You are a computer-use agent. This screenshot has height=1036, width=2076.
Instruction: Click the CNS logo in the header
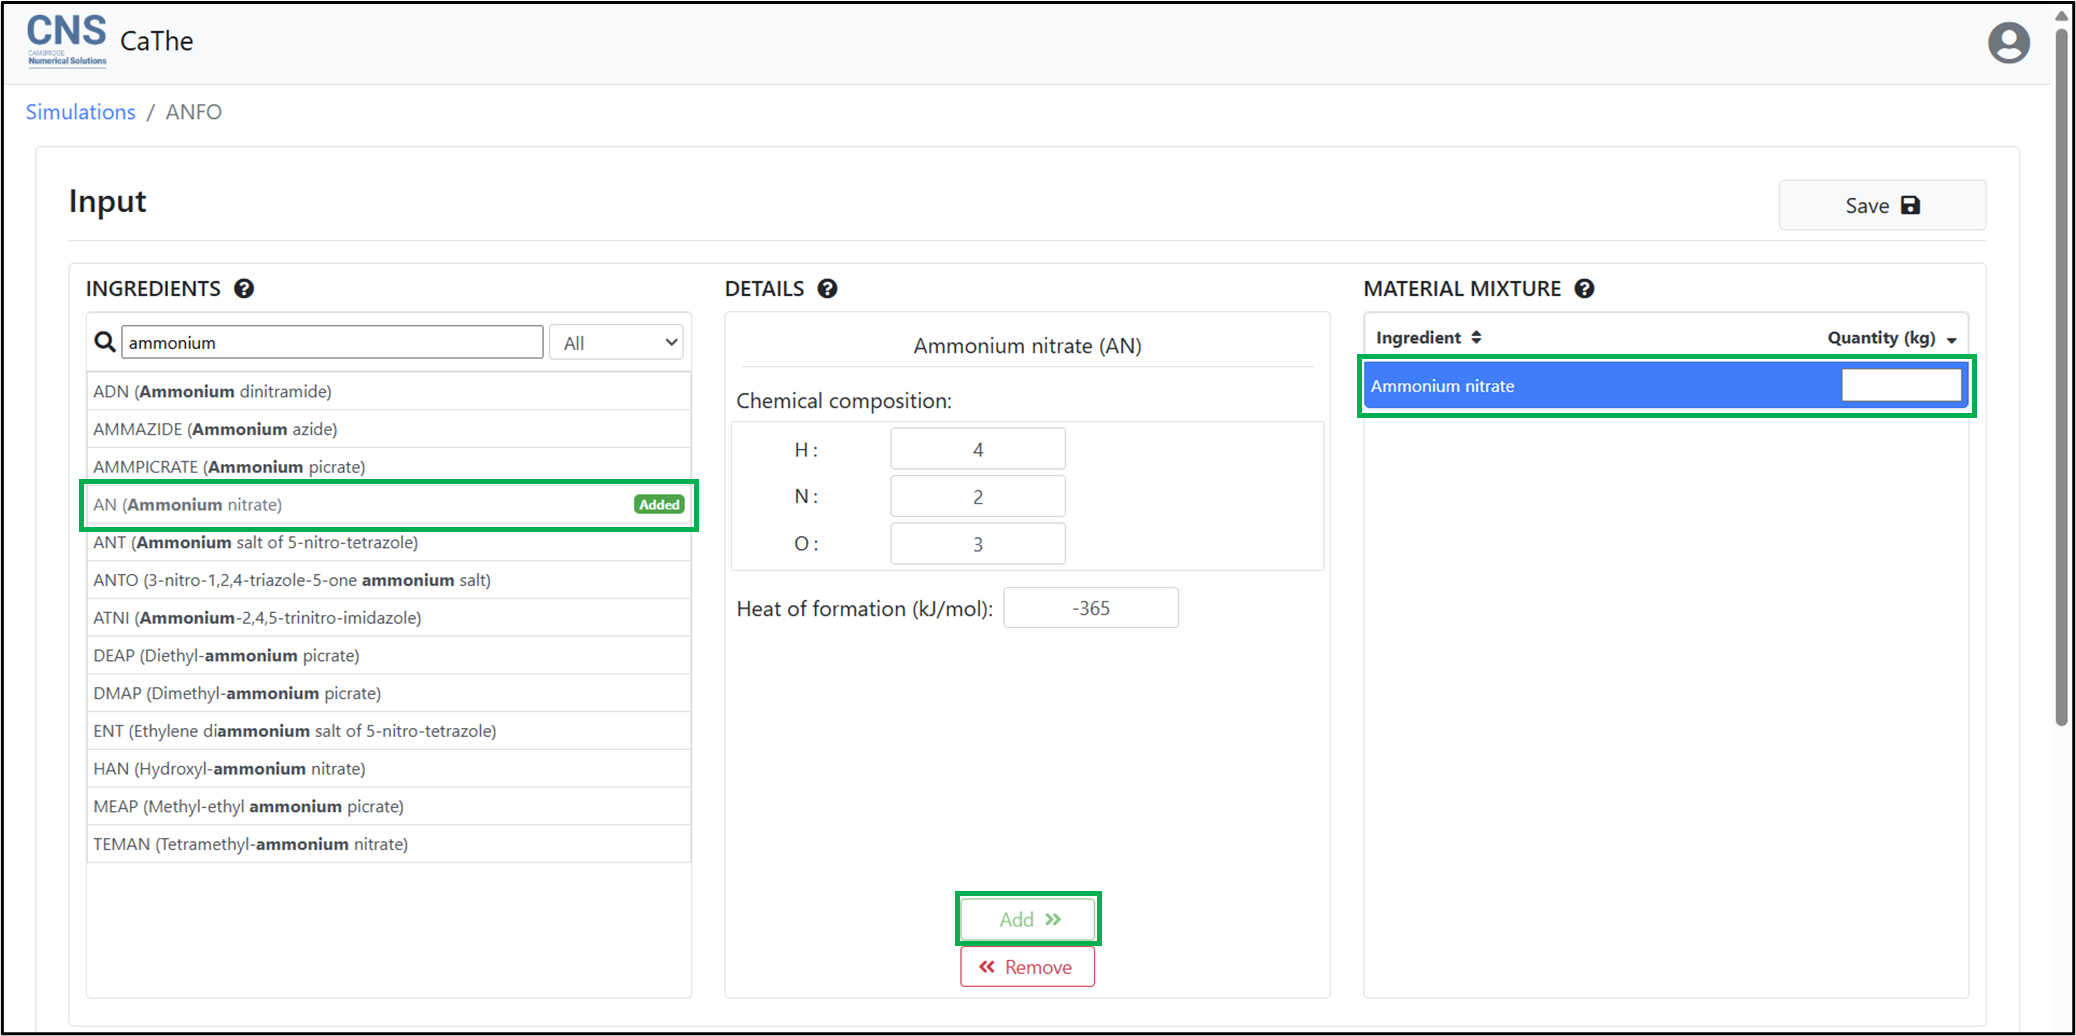[x=66, y=40]
